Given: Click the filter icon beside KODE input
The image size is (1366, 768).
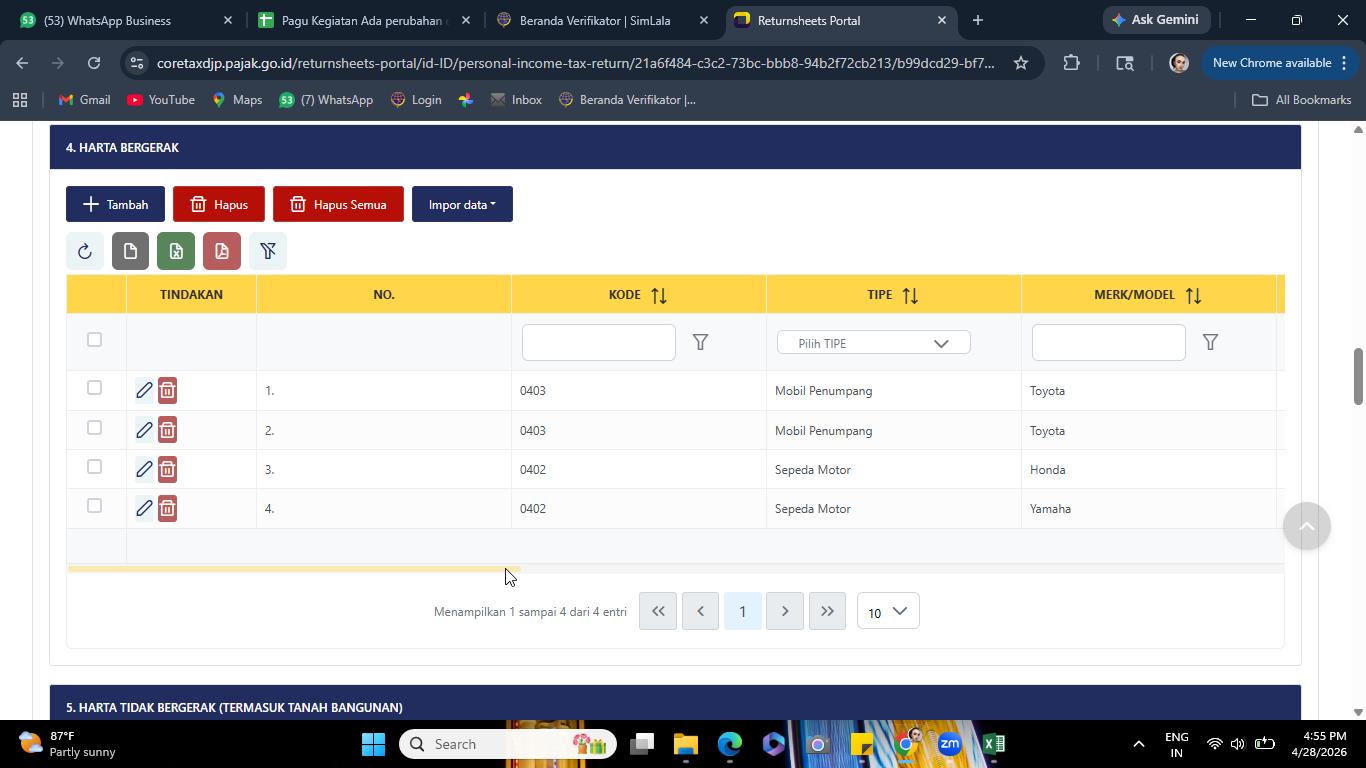Looking at the screenshot, I should 700,342.
